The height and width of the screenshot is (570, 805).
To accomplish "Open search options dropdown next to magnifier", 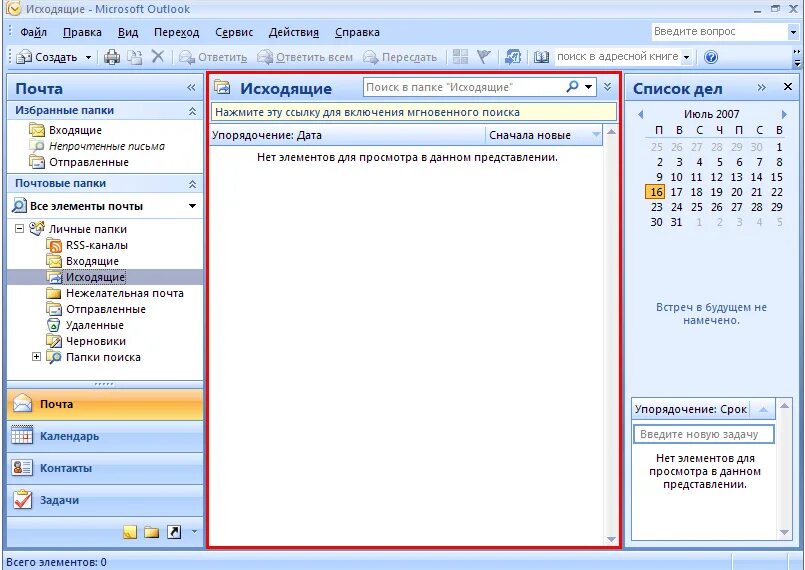I will click(x=589, y=87).
